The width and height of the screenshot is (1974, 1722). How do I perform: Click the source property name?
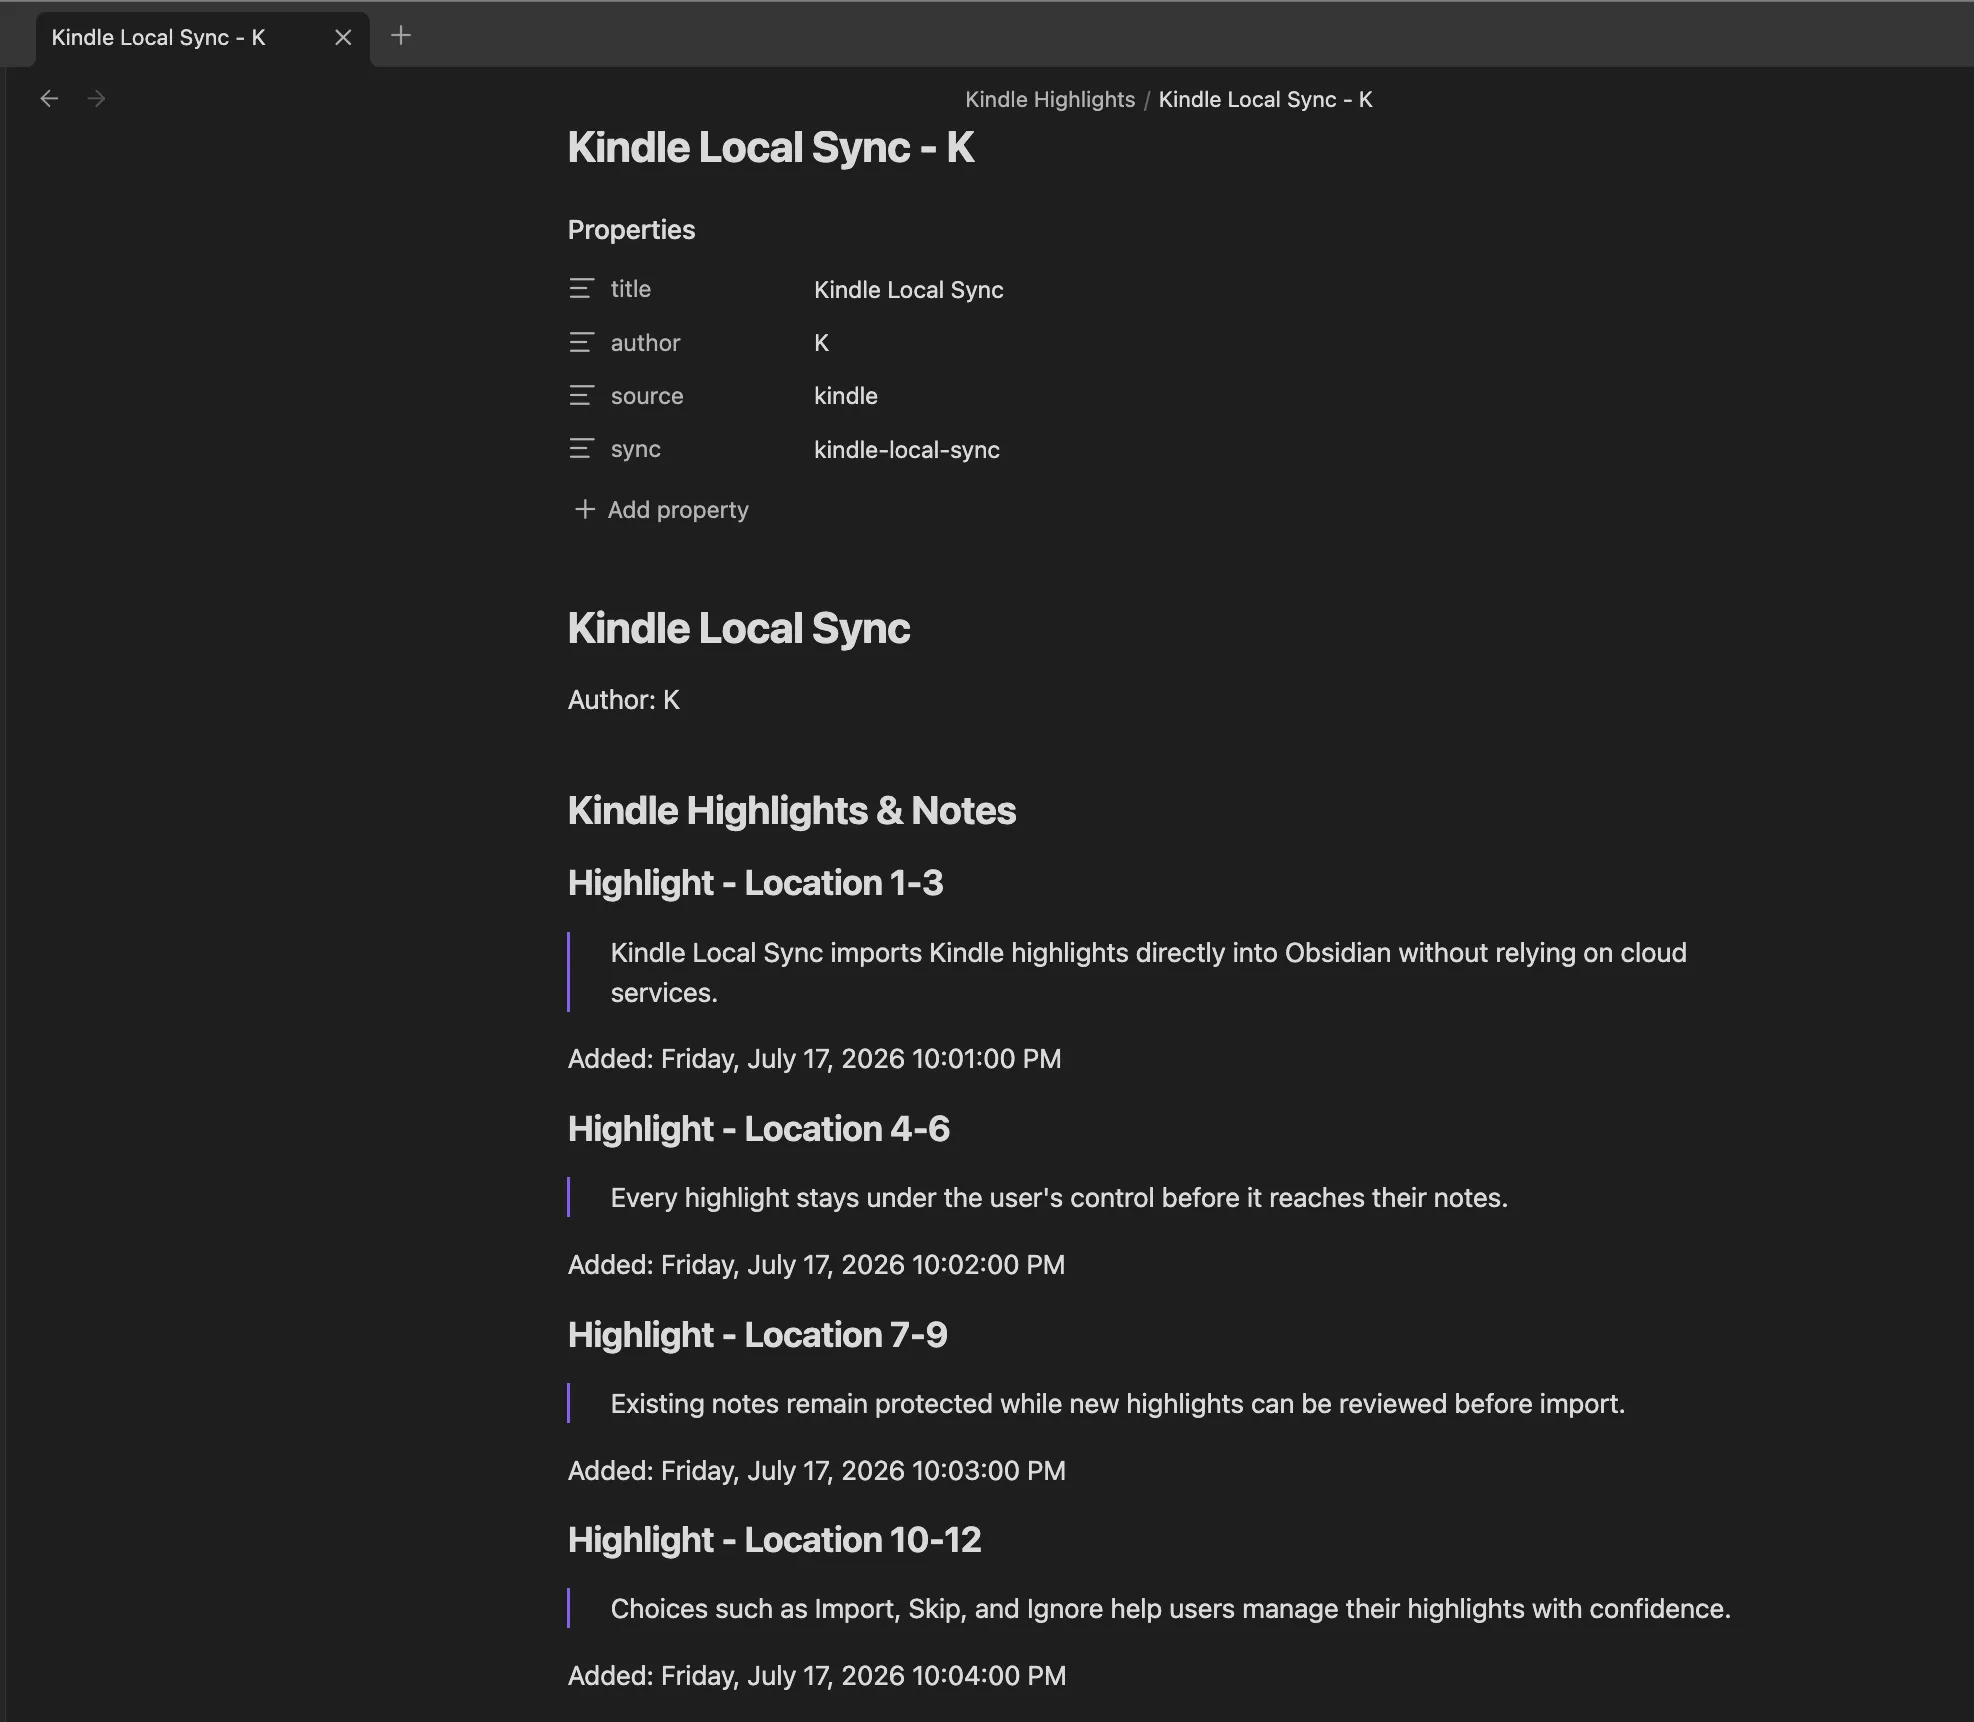(x=647, y=396)
